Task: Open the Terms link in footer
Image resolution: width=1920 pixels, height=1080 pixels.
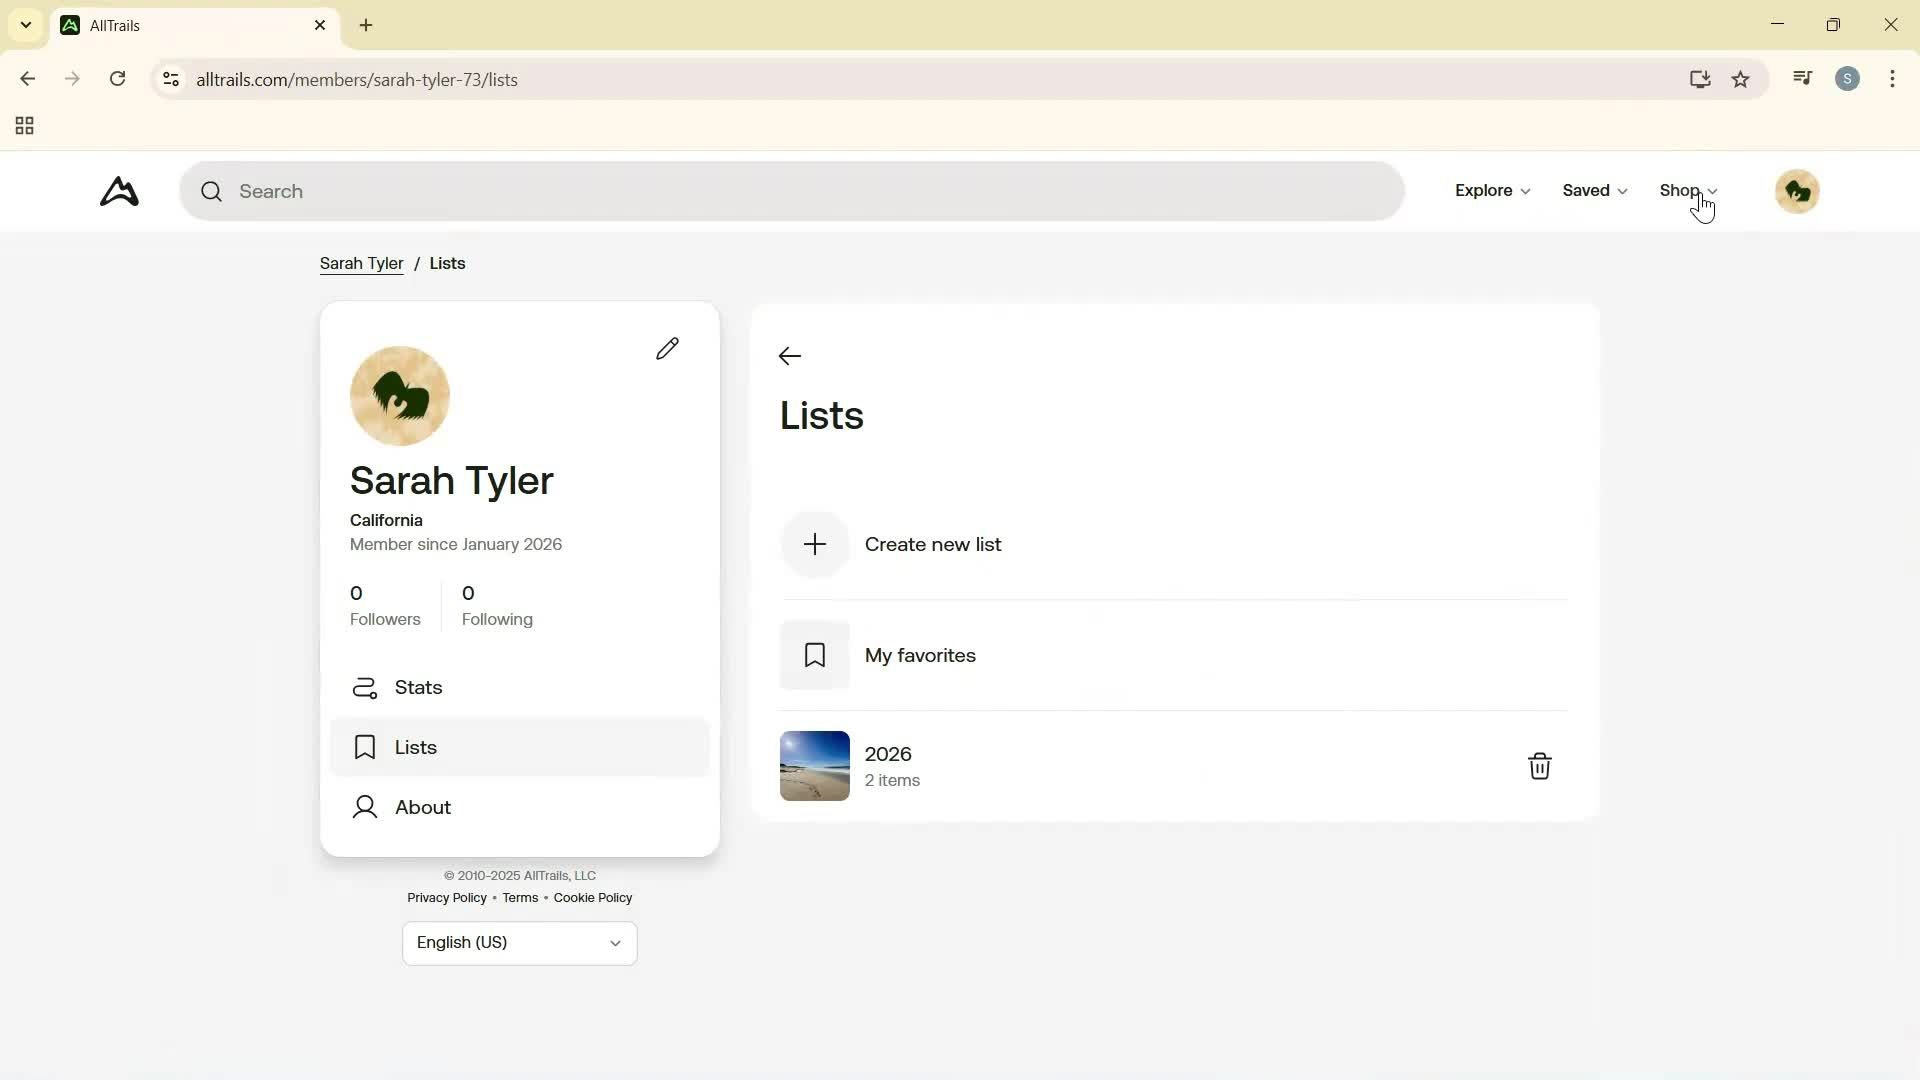Action: (x=521, y=898)
